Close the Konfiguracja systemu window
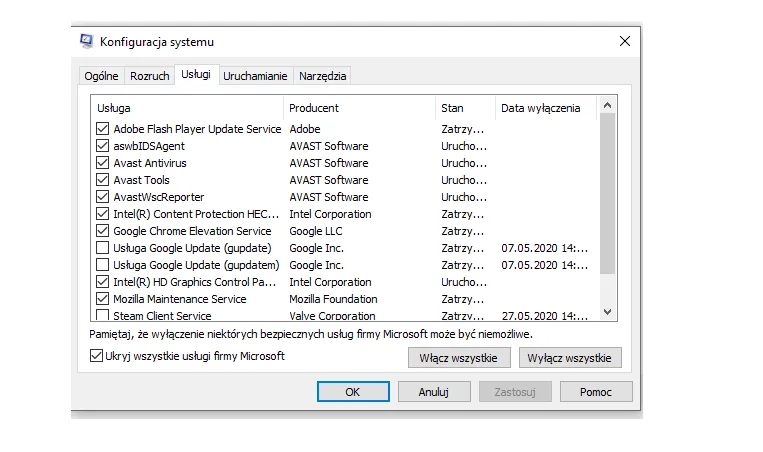Screen dimensions: 763x452 [x=625, y=42]
